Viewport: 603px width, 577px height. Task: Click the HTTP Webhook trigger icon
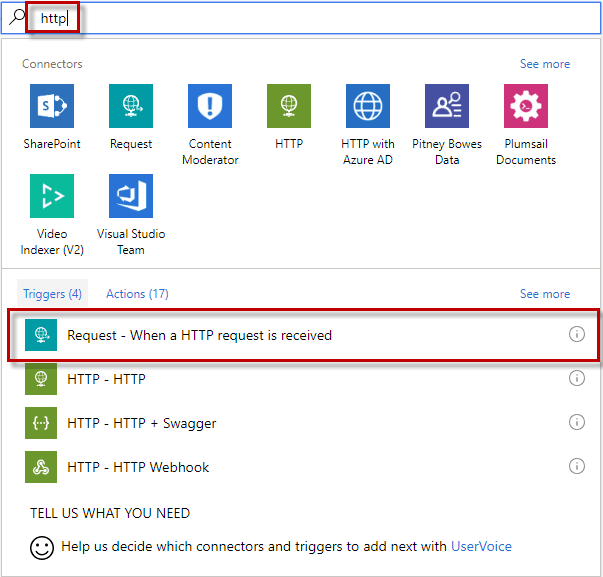tap(41, 467)
